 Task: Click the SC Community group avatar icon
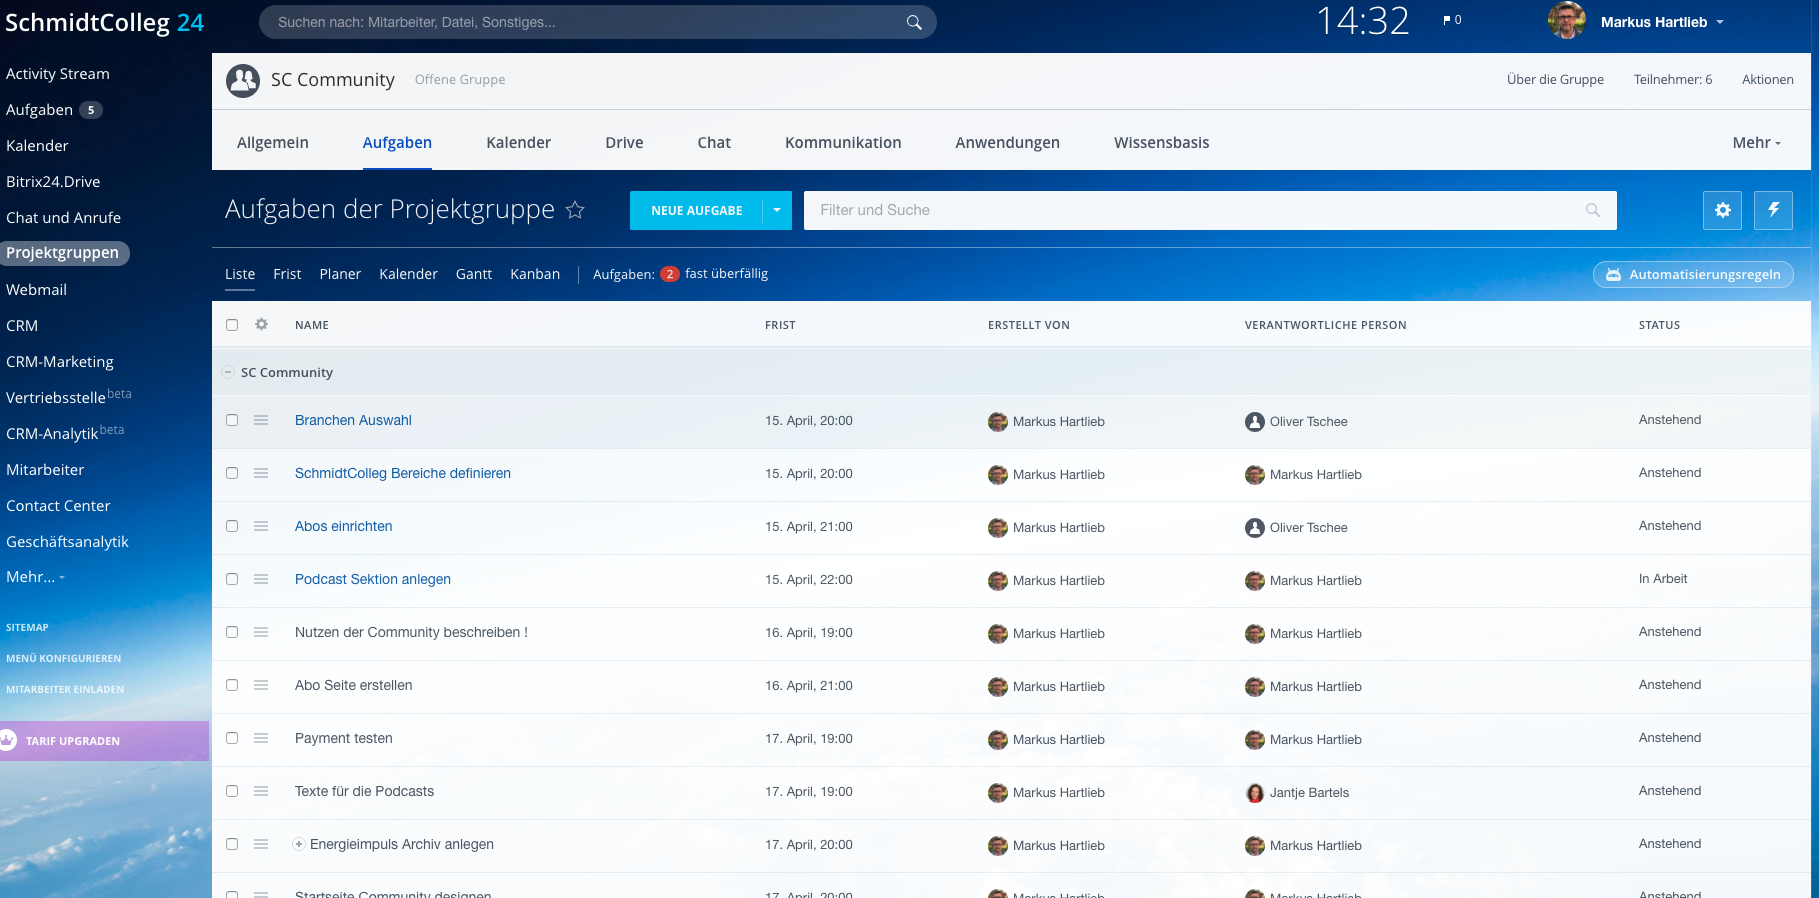coord(243,80)
